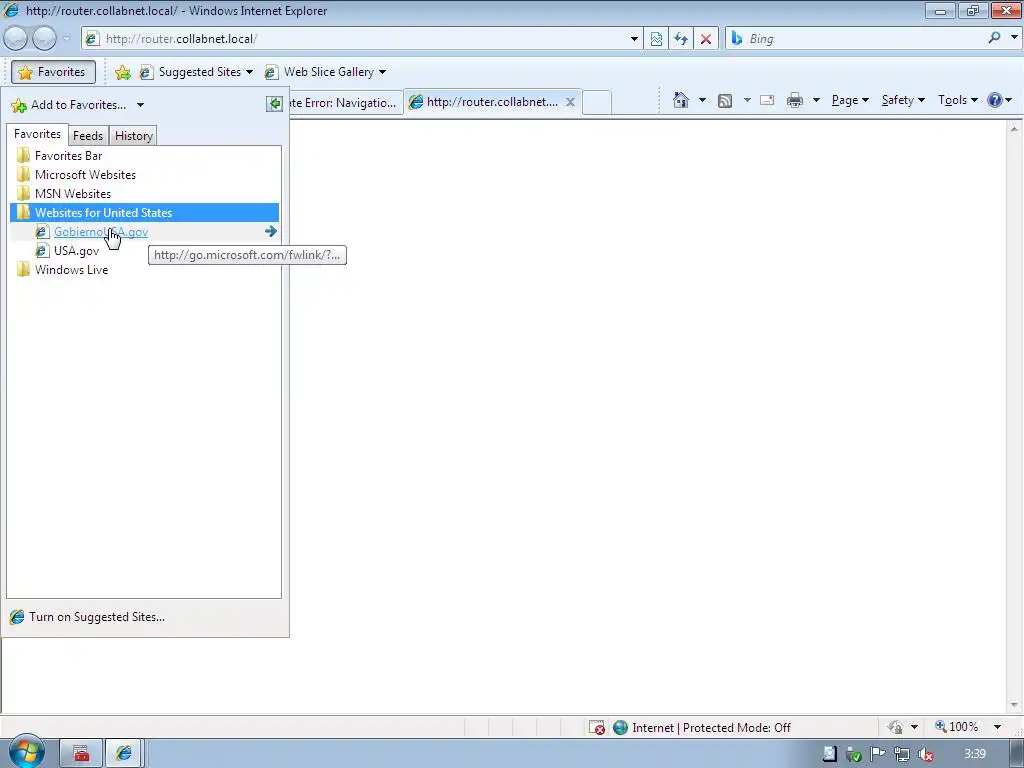Expand the Add to Favorites arrow menu
This screenshot has width=1024, height=768.
140,105
